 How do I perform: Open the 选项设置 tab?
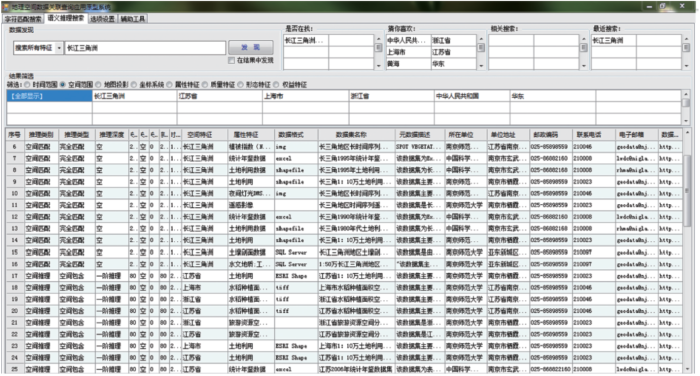[x=103, y=19]
